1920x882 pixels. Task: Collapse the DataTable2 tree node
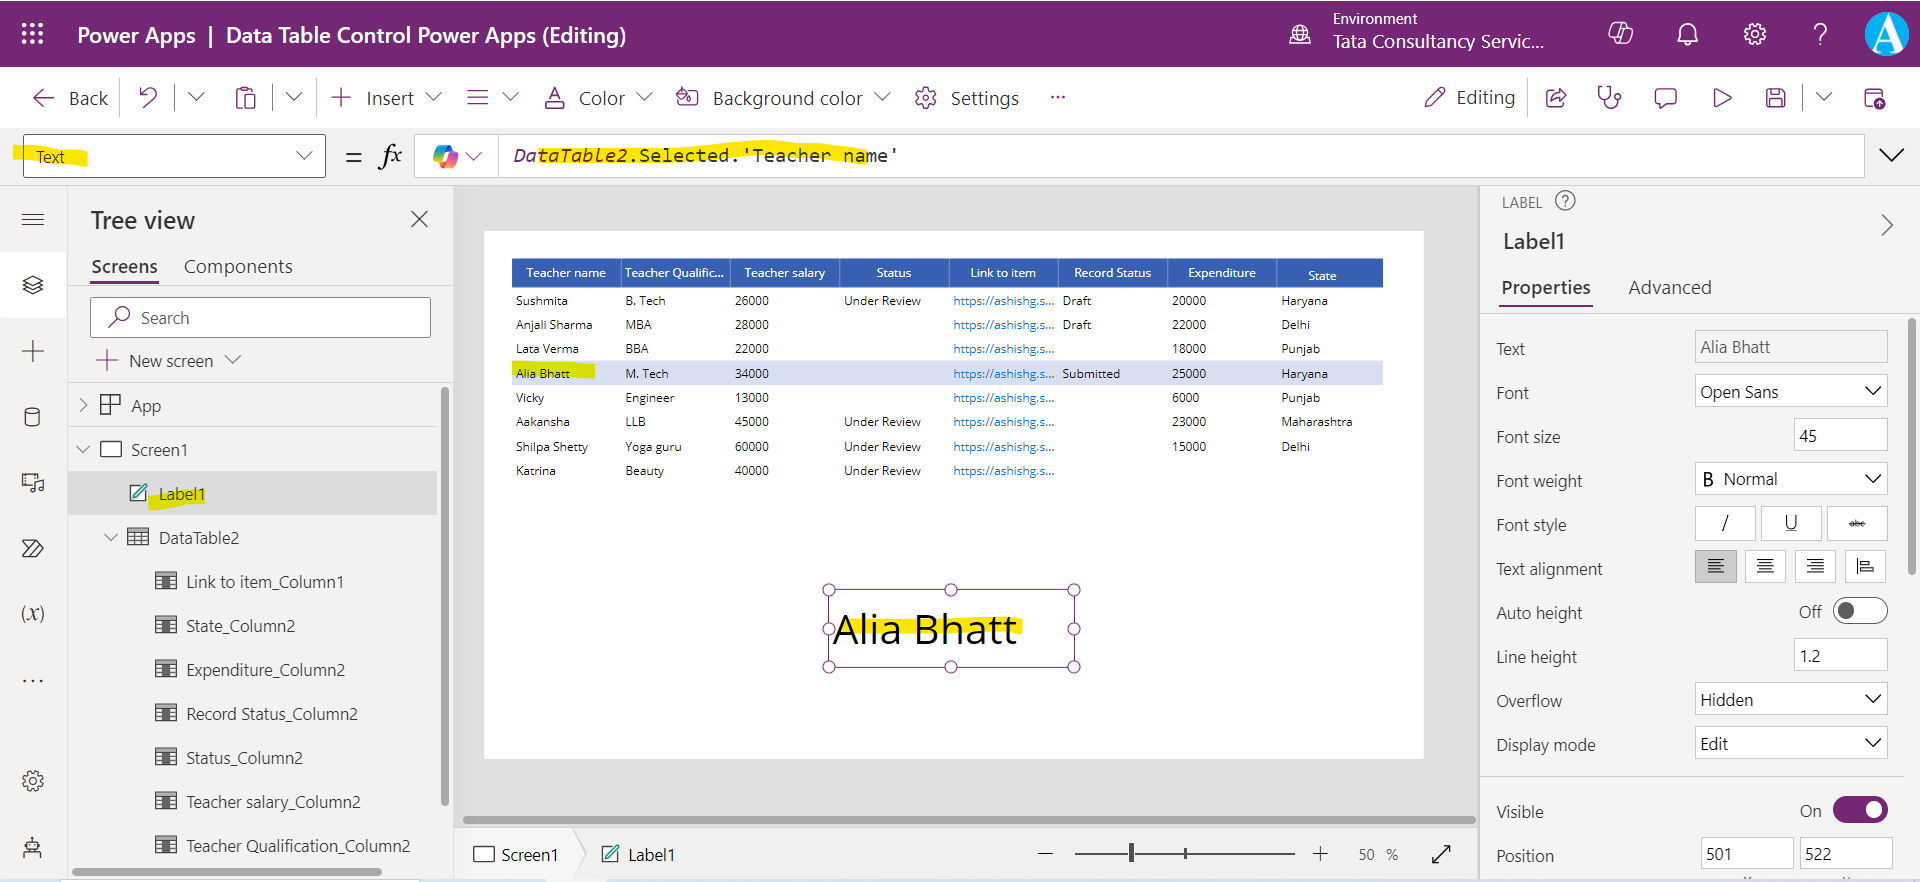(111, 538)
